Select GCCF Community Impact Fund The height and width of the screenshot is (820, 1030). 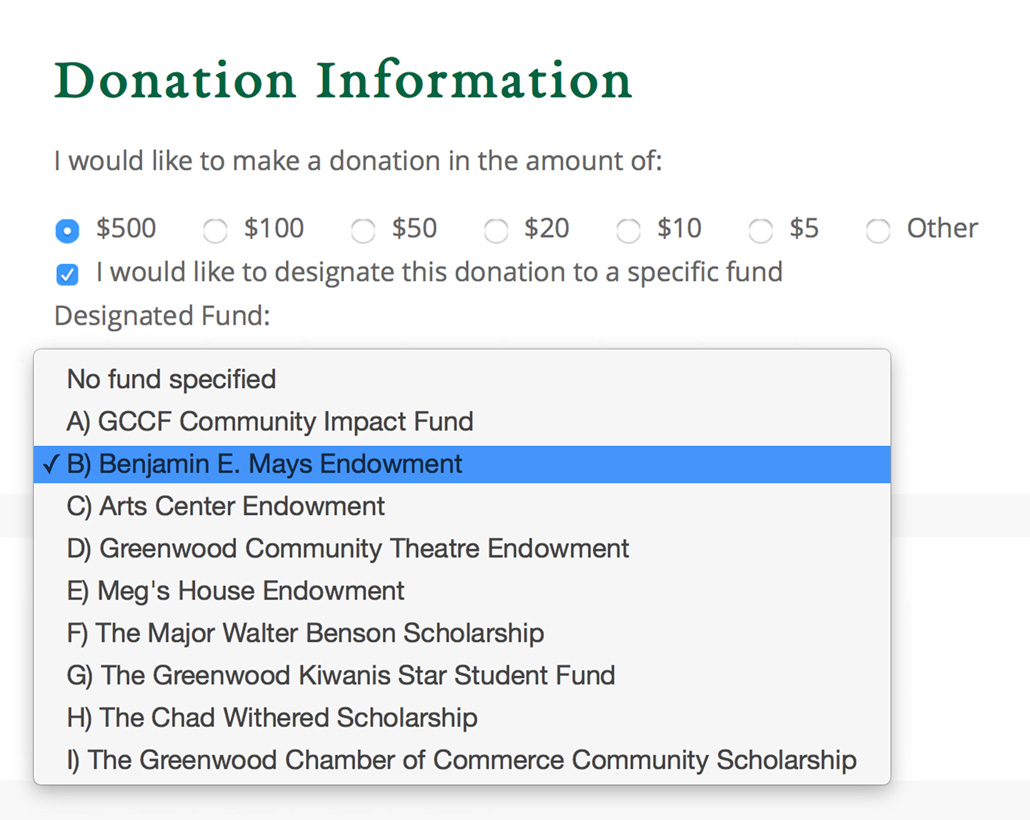pos(462,421)
